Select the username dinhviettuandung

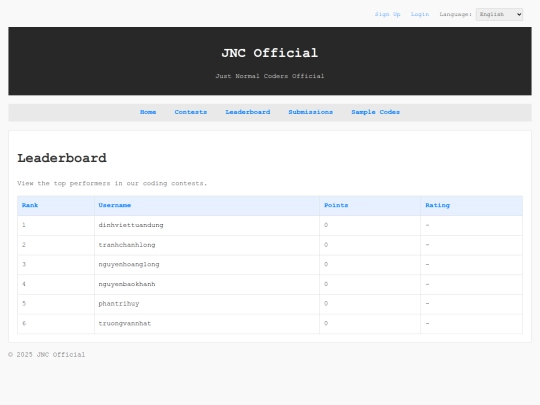pos(131,225)
